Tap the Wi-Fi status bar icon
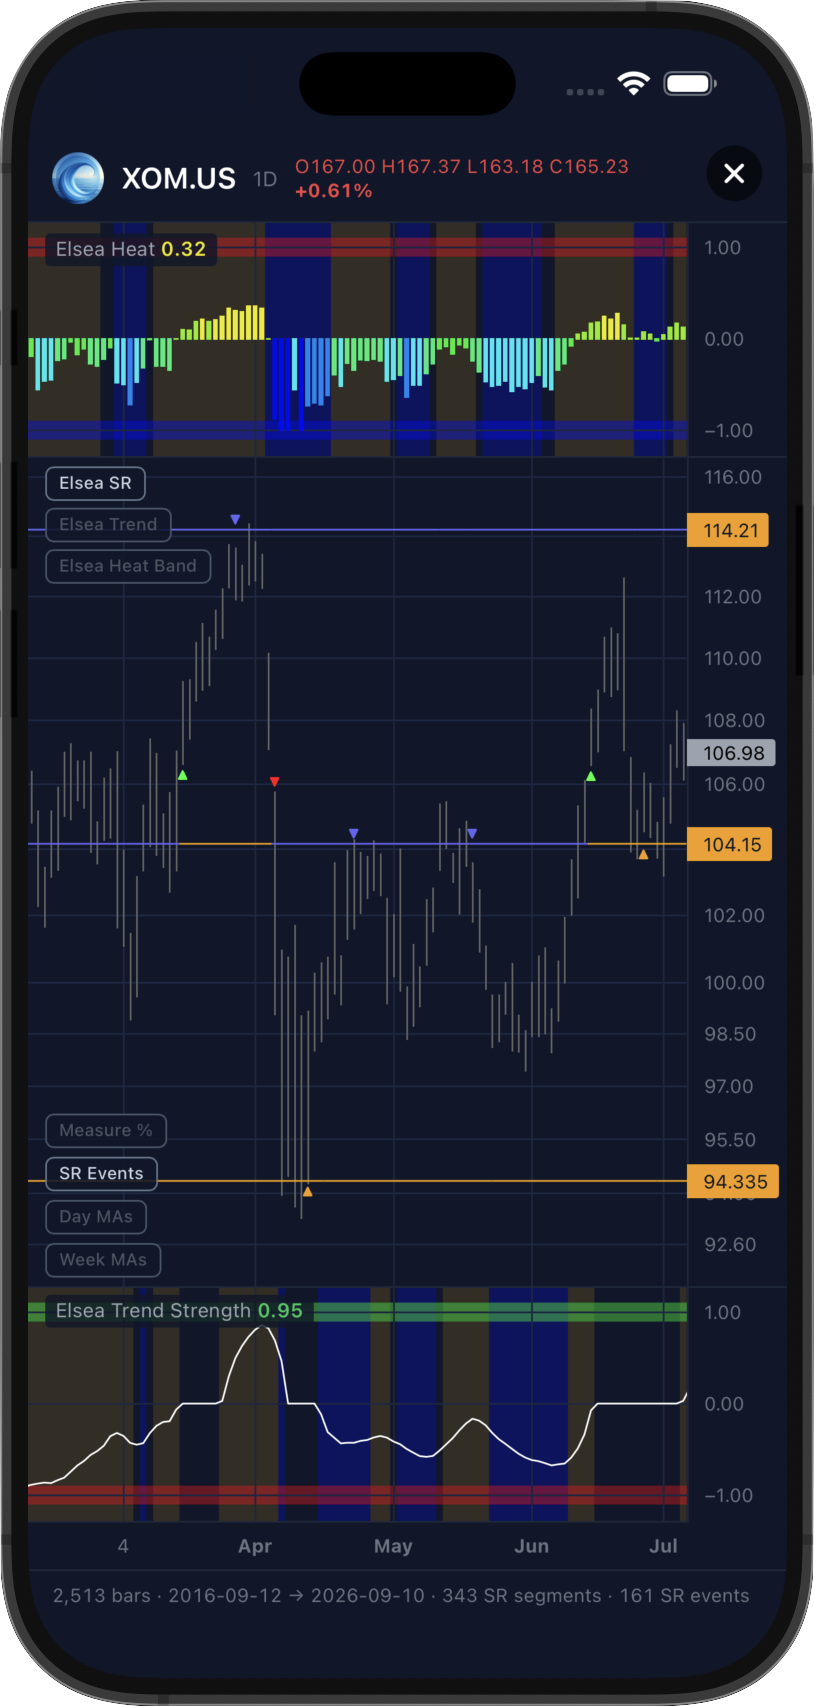The height and width of the screenshot is (1706, 814). point(633,84)
